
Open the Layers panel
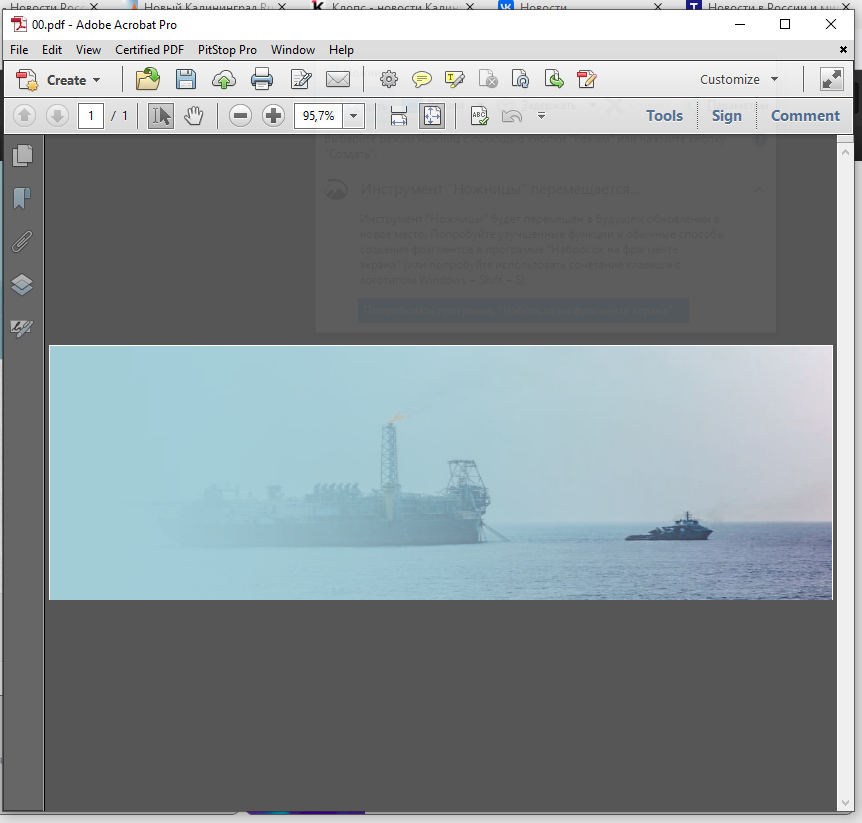22,285
